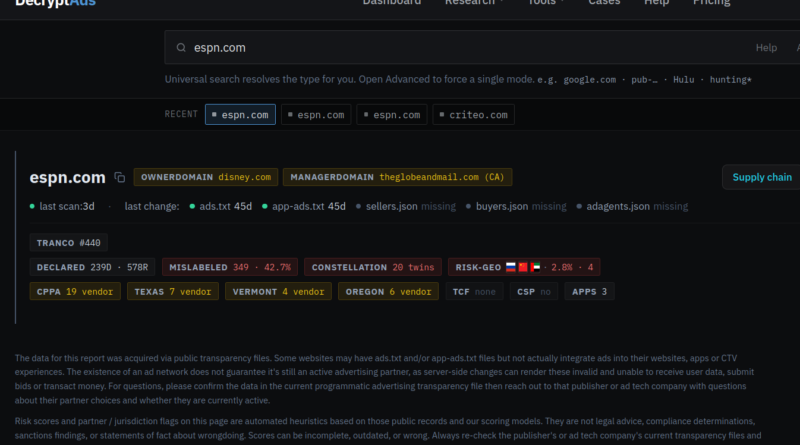Click adagents.json missing indicator
The image size is (800, 445).
coord(632,206)
